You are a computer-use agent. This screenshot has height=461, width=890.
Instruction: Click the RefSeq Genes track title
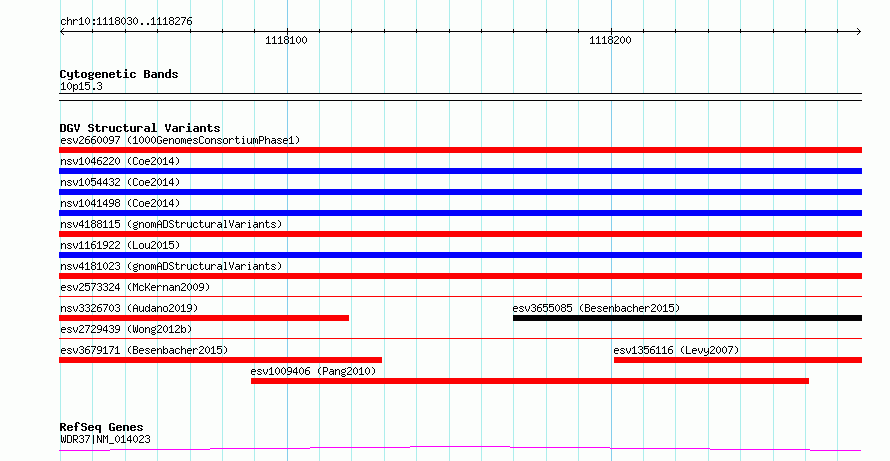(101, 427)
